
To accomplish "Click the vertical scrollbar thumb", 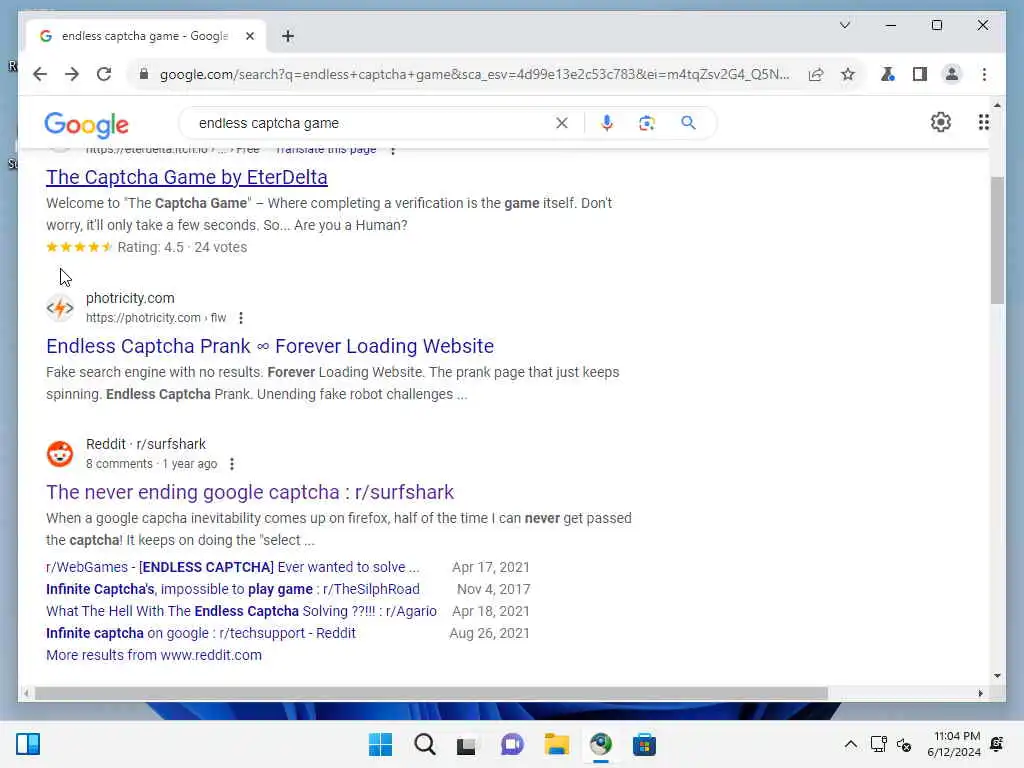I will point(997,240).
